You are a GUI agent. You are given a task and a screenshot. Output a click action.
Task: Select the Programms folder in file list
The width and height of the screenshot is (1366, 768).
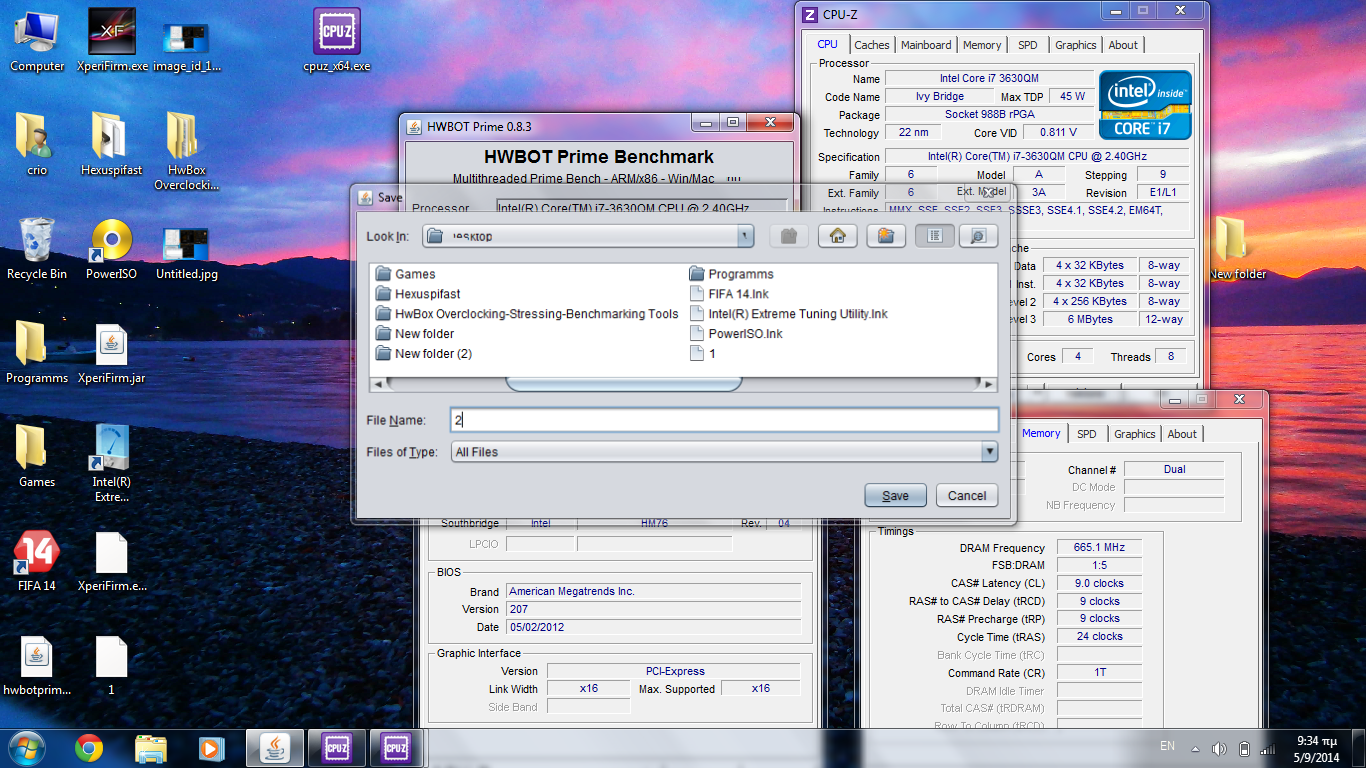(x=731, y=274)
